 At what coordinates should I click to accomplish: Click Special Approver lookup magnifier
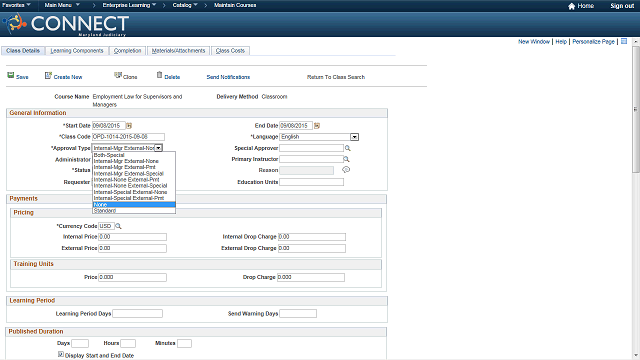(x=348, y=148)
